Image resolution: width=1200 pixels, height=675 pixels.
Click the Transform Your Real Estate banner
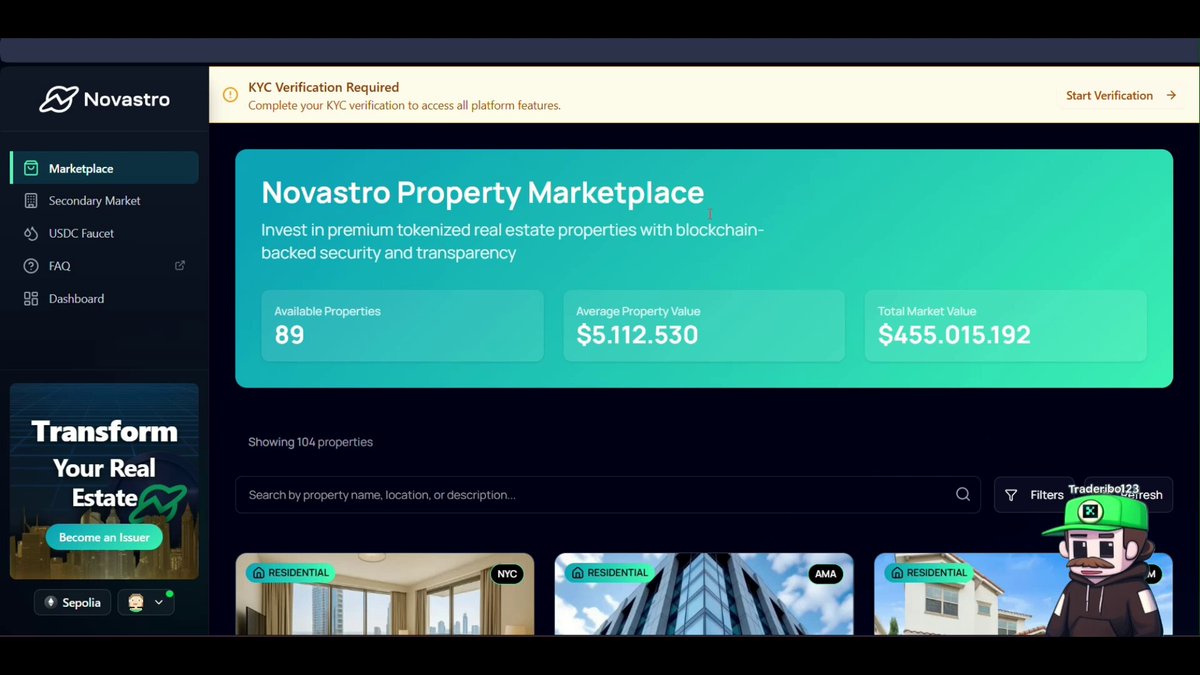click(104, 481)
